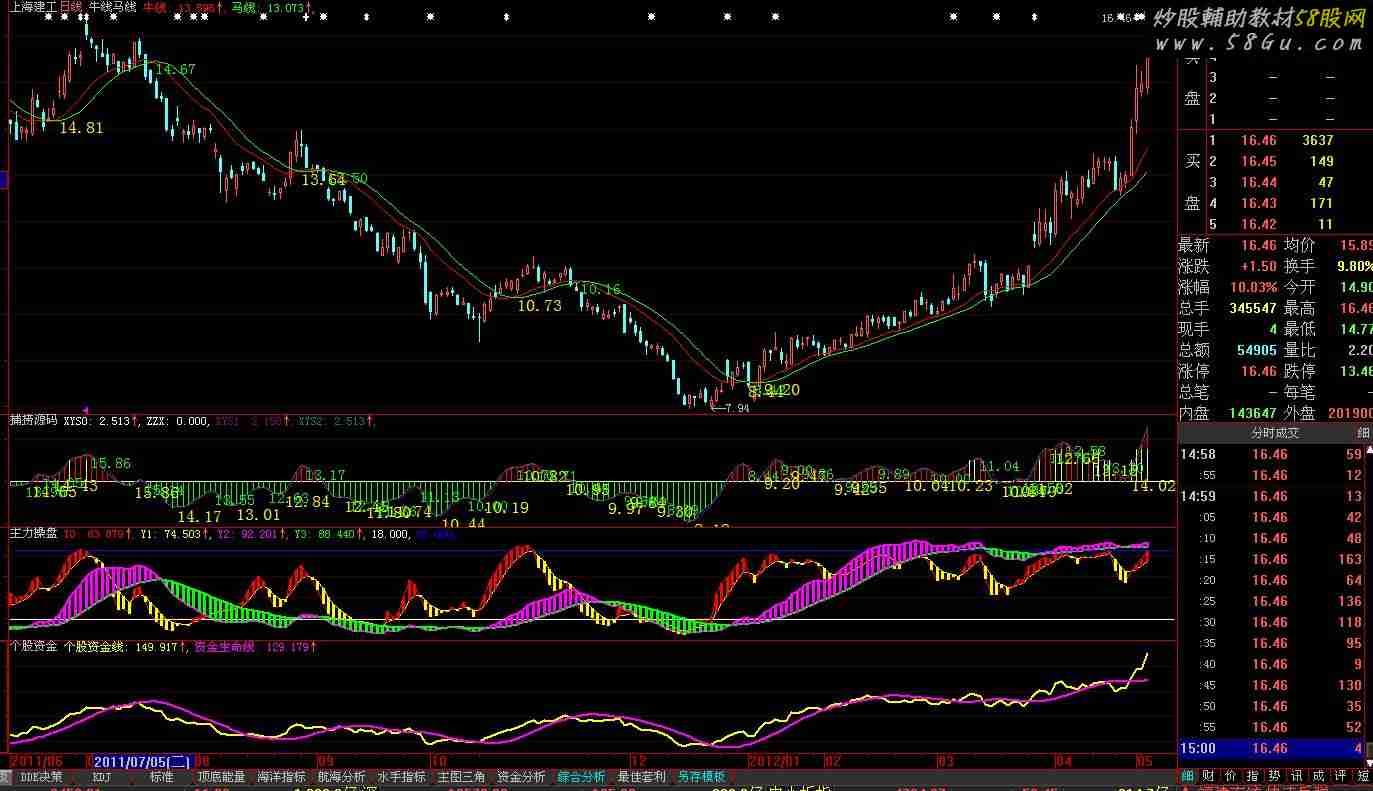Switch to the 海洋指标 tab
This screenshot has width=1373, height=791.
tap(281, 776)
